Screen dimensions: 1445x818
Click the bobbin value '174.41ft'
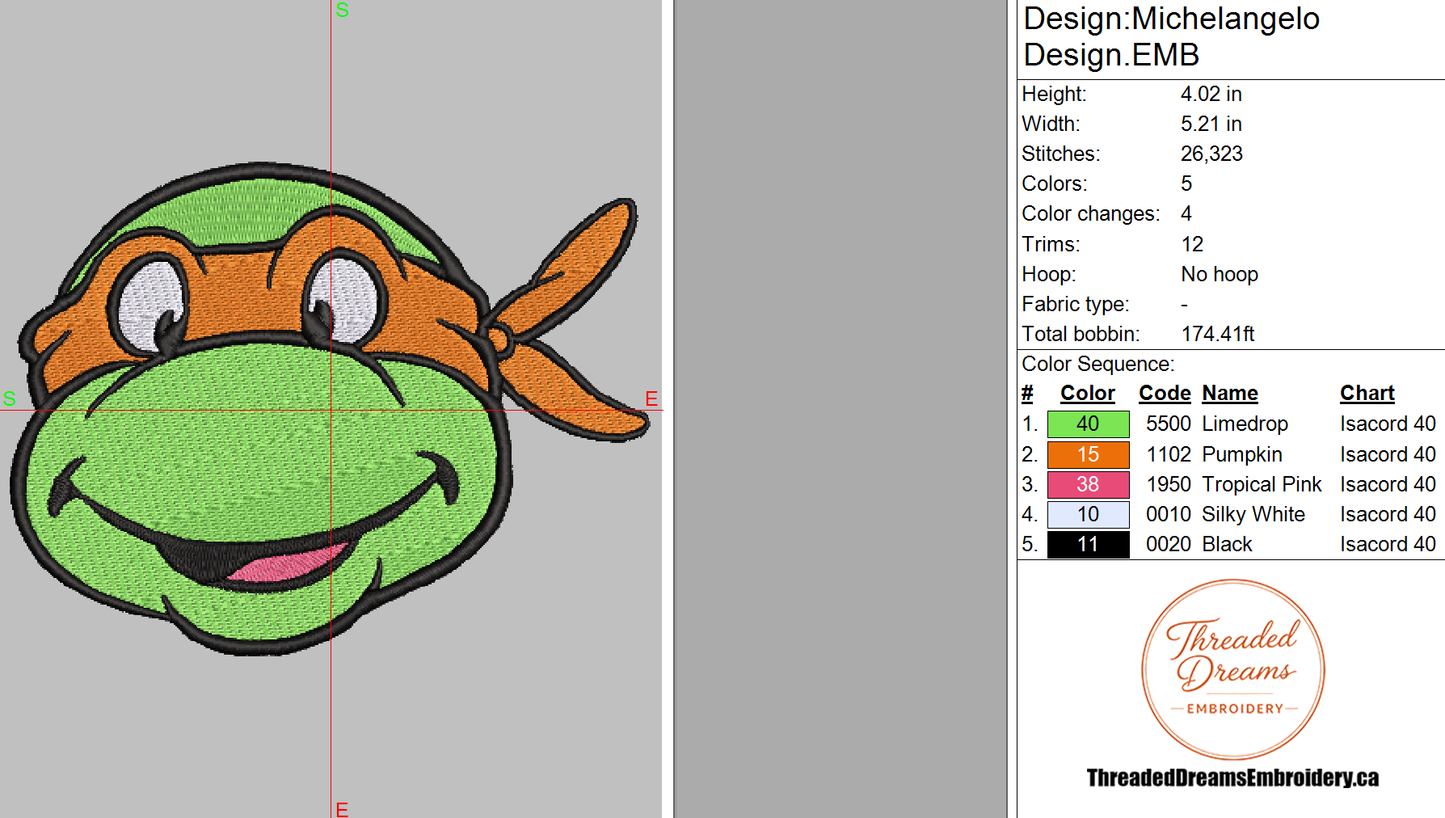click(x=1217, y=334)
